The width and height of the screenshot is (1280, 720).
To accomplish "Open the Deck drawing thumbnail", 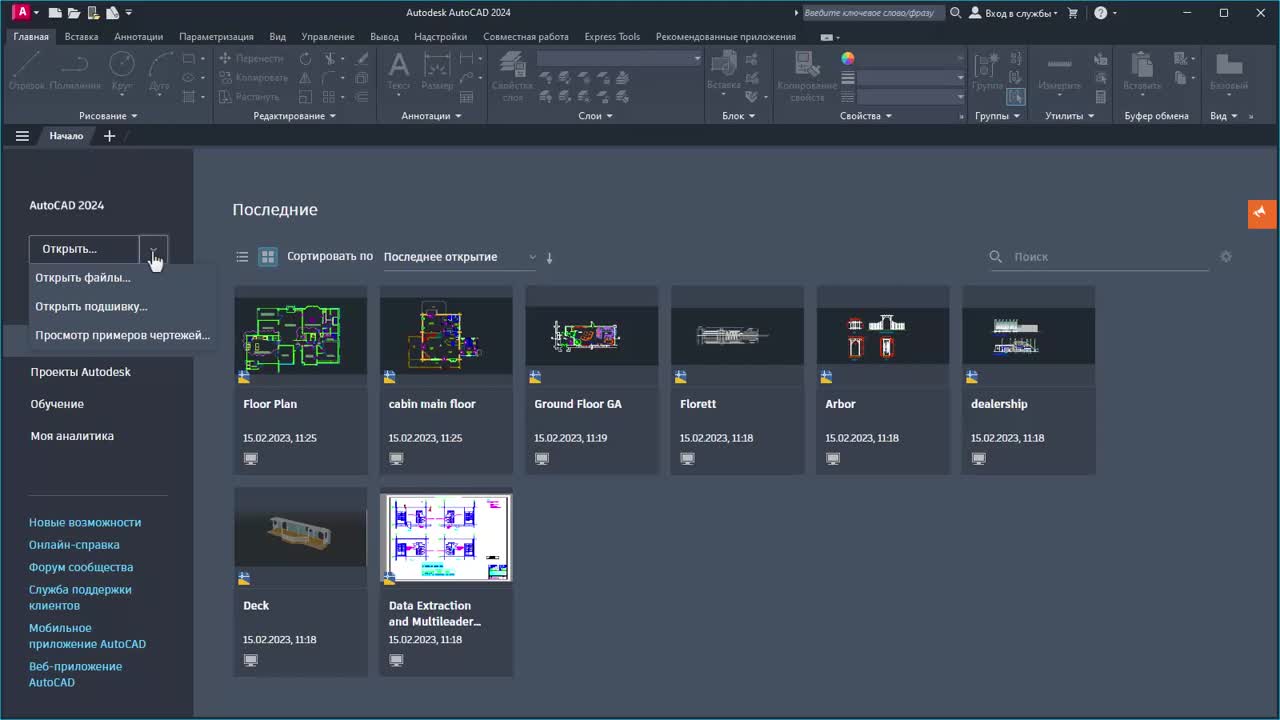I will 300,537.
